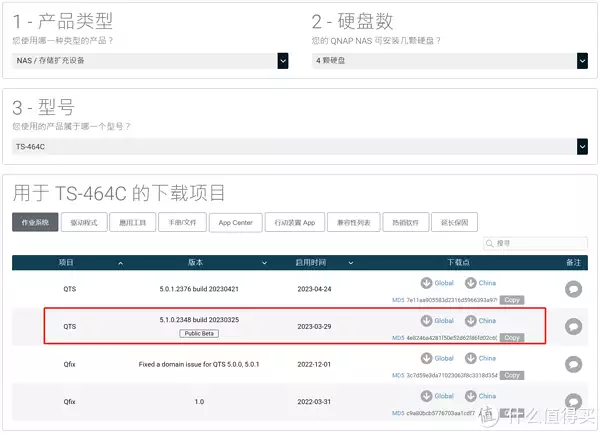Download QTS 5.1.0.2348 from Global
The height and width of the screenshot is (433, 600).
click(437, 321)
